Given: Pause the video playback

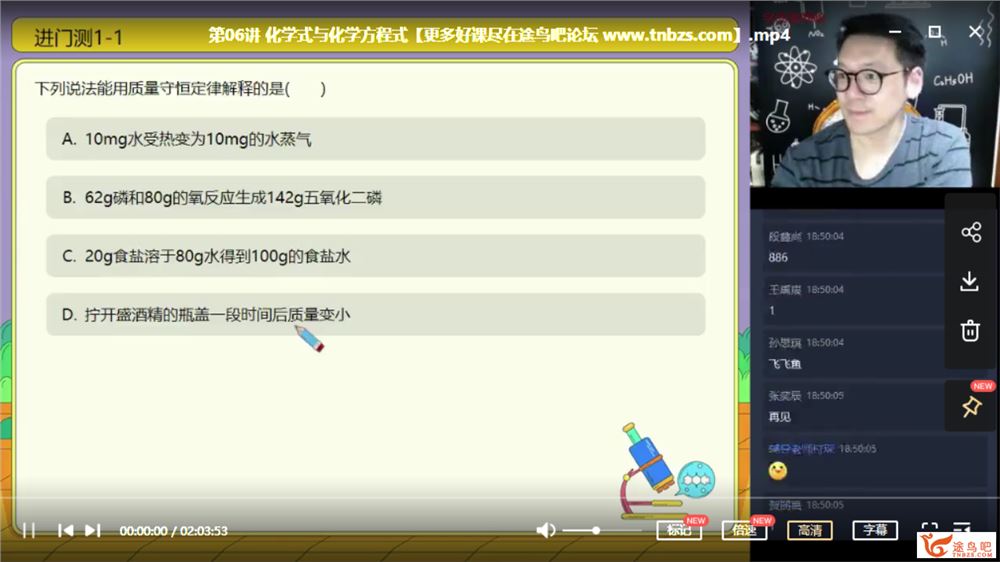Looking at the screenshot, I should pos(29,530).
